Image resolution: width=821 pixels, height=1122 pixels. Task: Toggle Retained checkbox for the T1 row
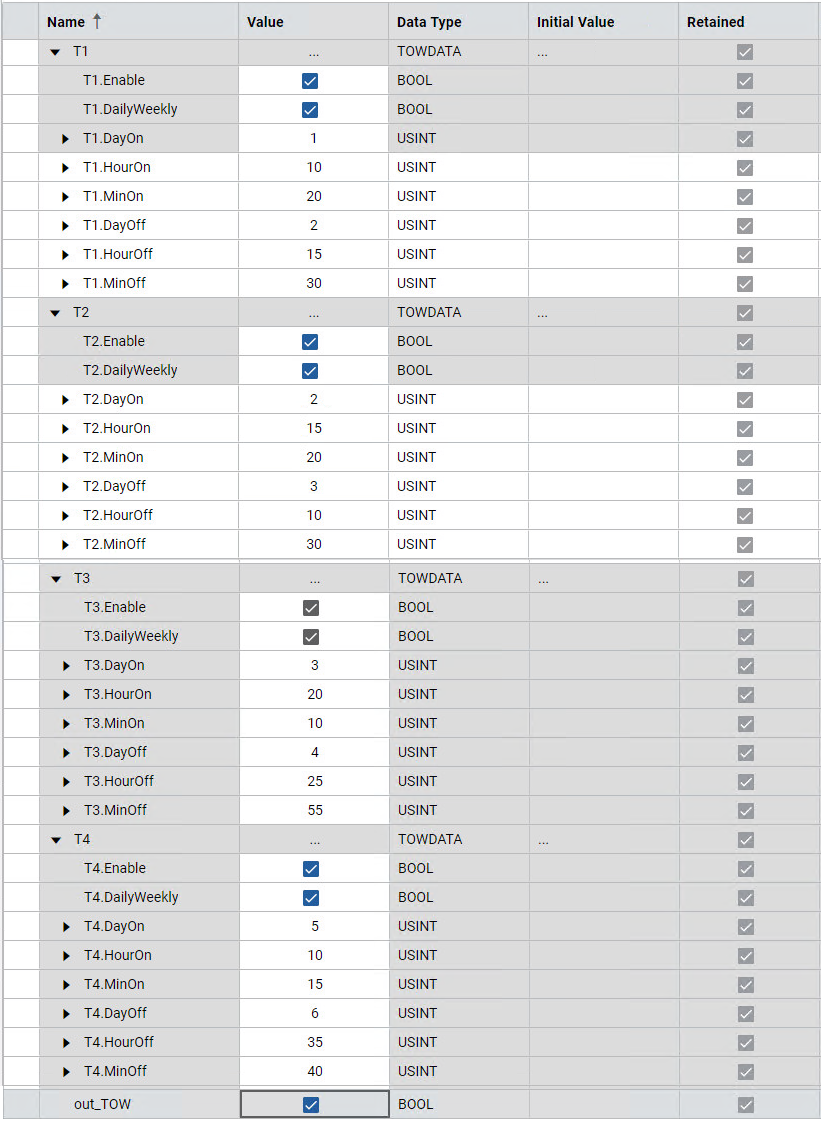pyautogui.click(x=745, y=52)
